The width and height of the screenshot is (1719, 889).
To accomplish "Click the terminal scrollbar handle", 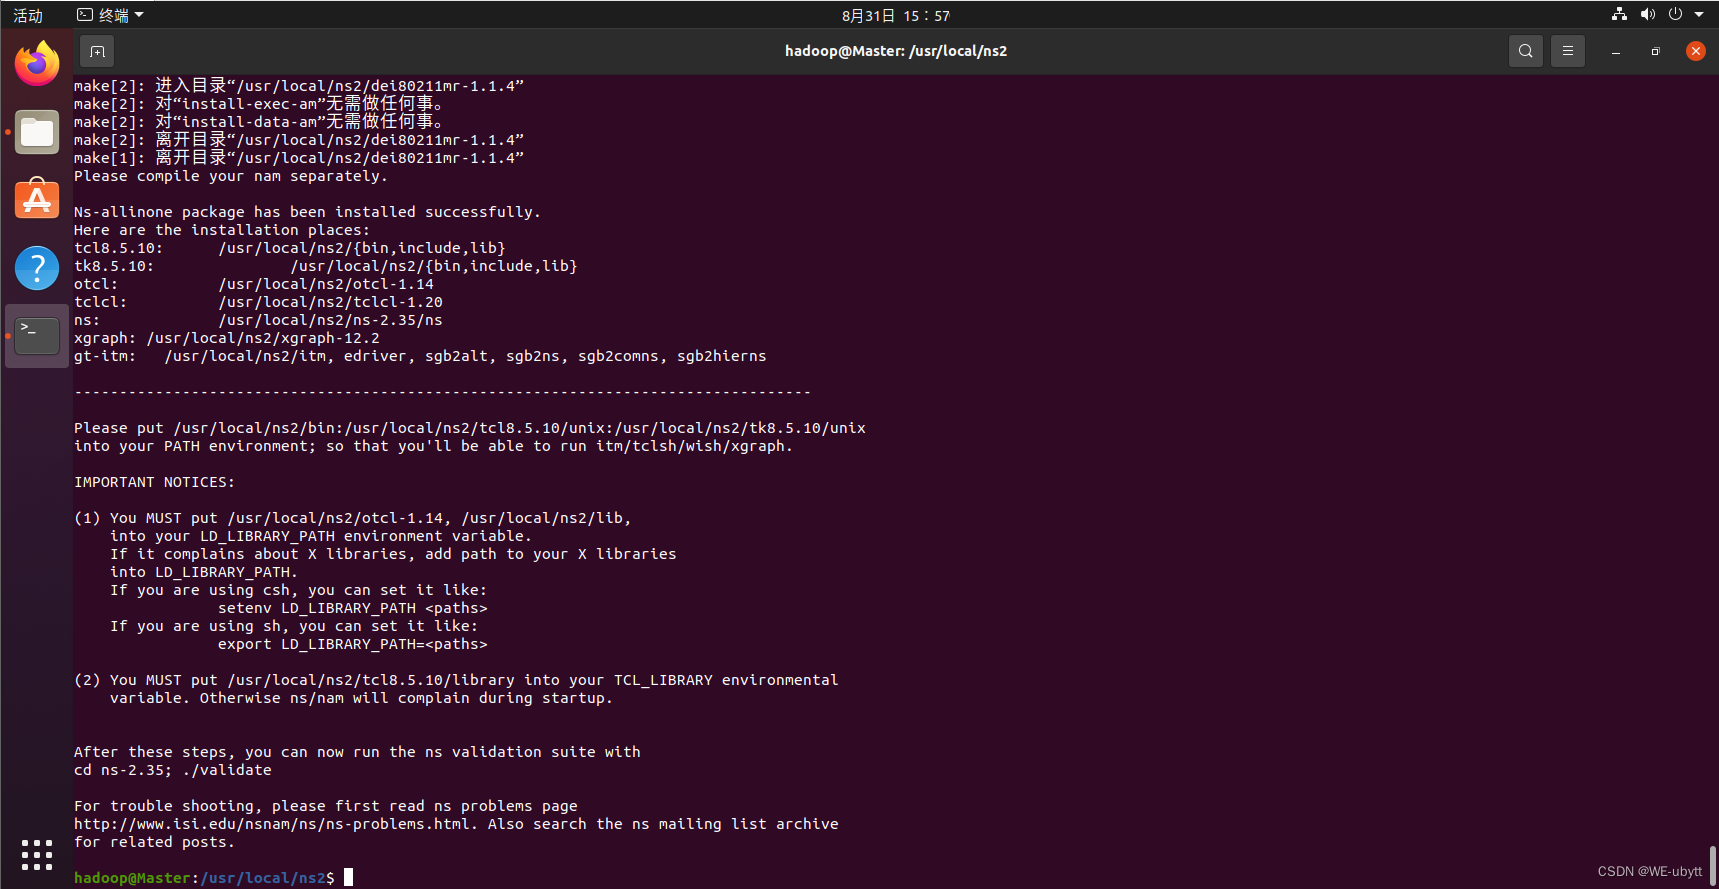I will (x=1712, y=865).
